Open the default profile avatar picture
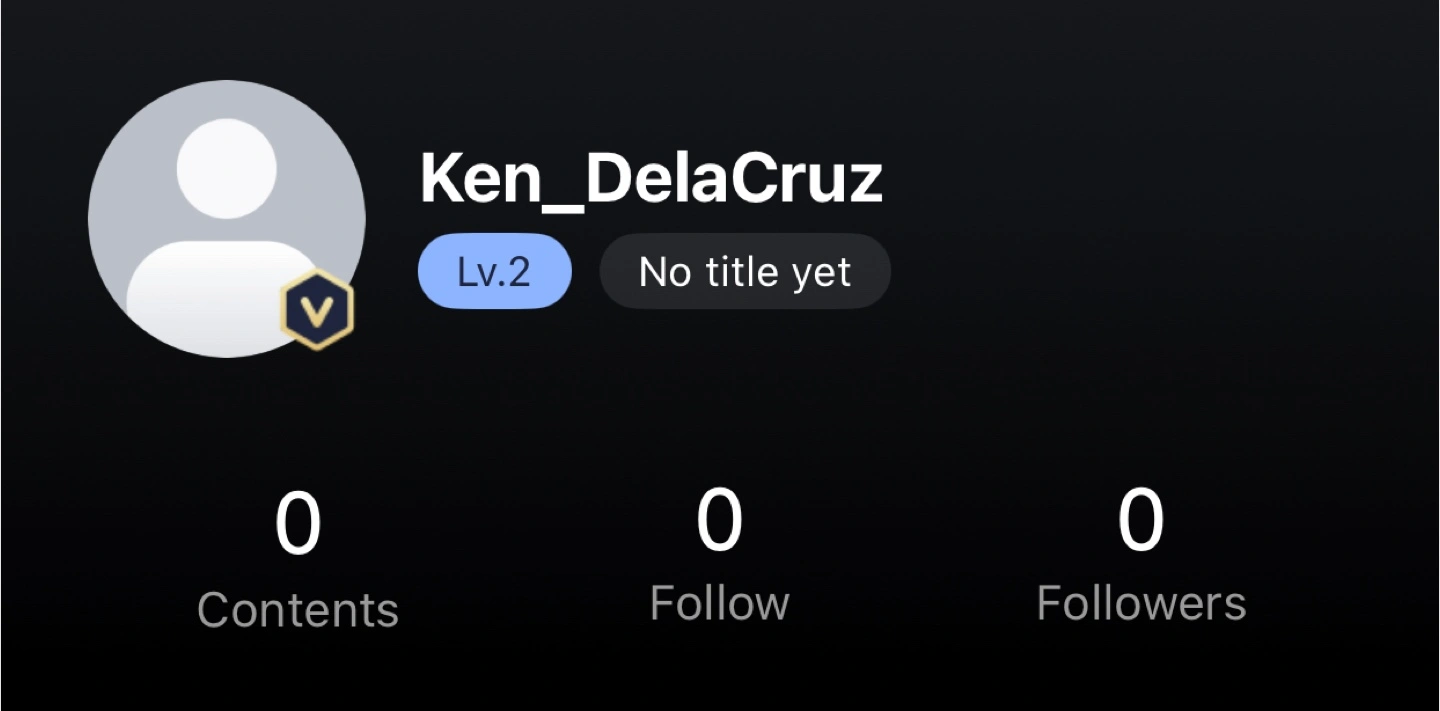Viewport: 1440px width, 711px height. [227, 218]
